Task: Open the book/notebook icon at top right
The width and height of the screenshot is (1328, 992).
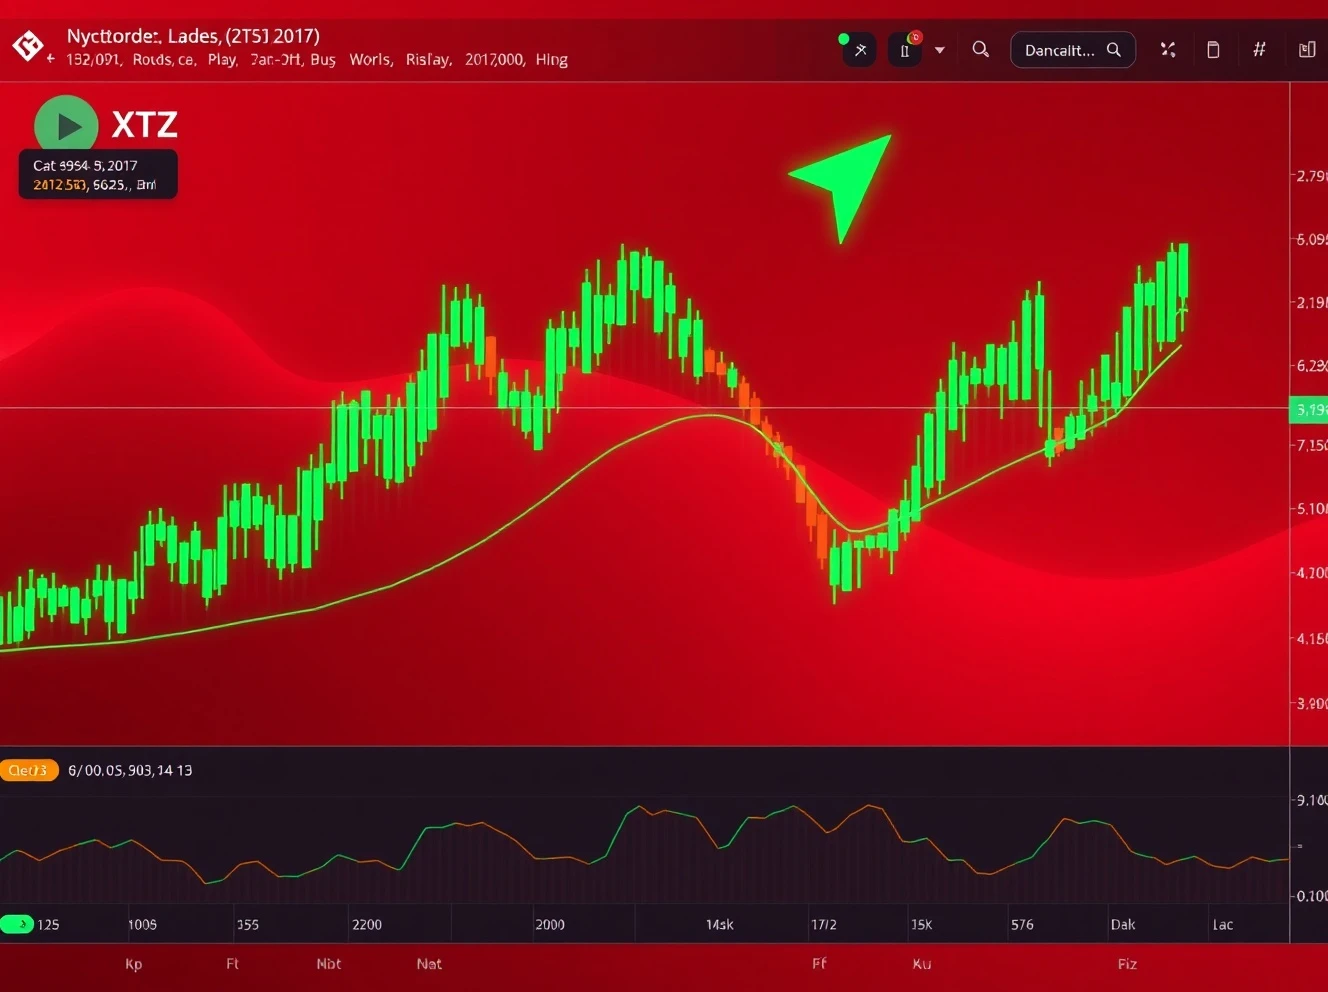Action: coord(1306,49)
